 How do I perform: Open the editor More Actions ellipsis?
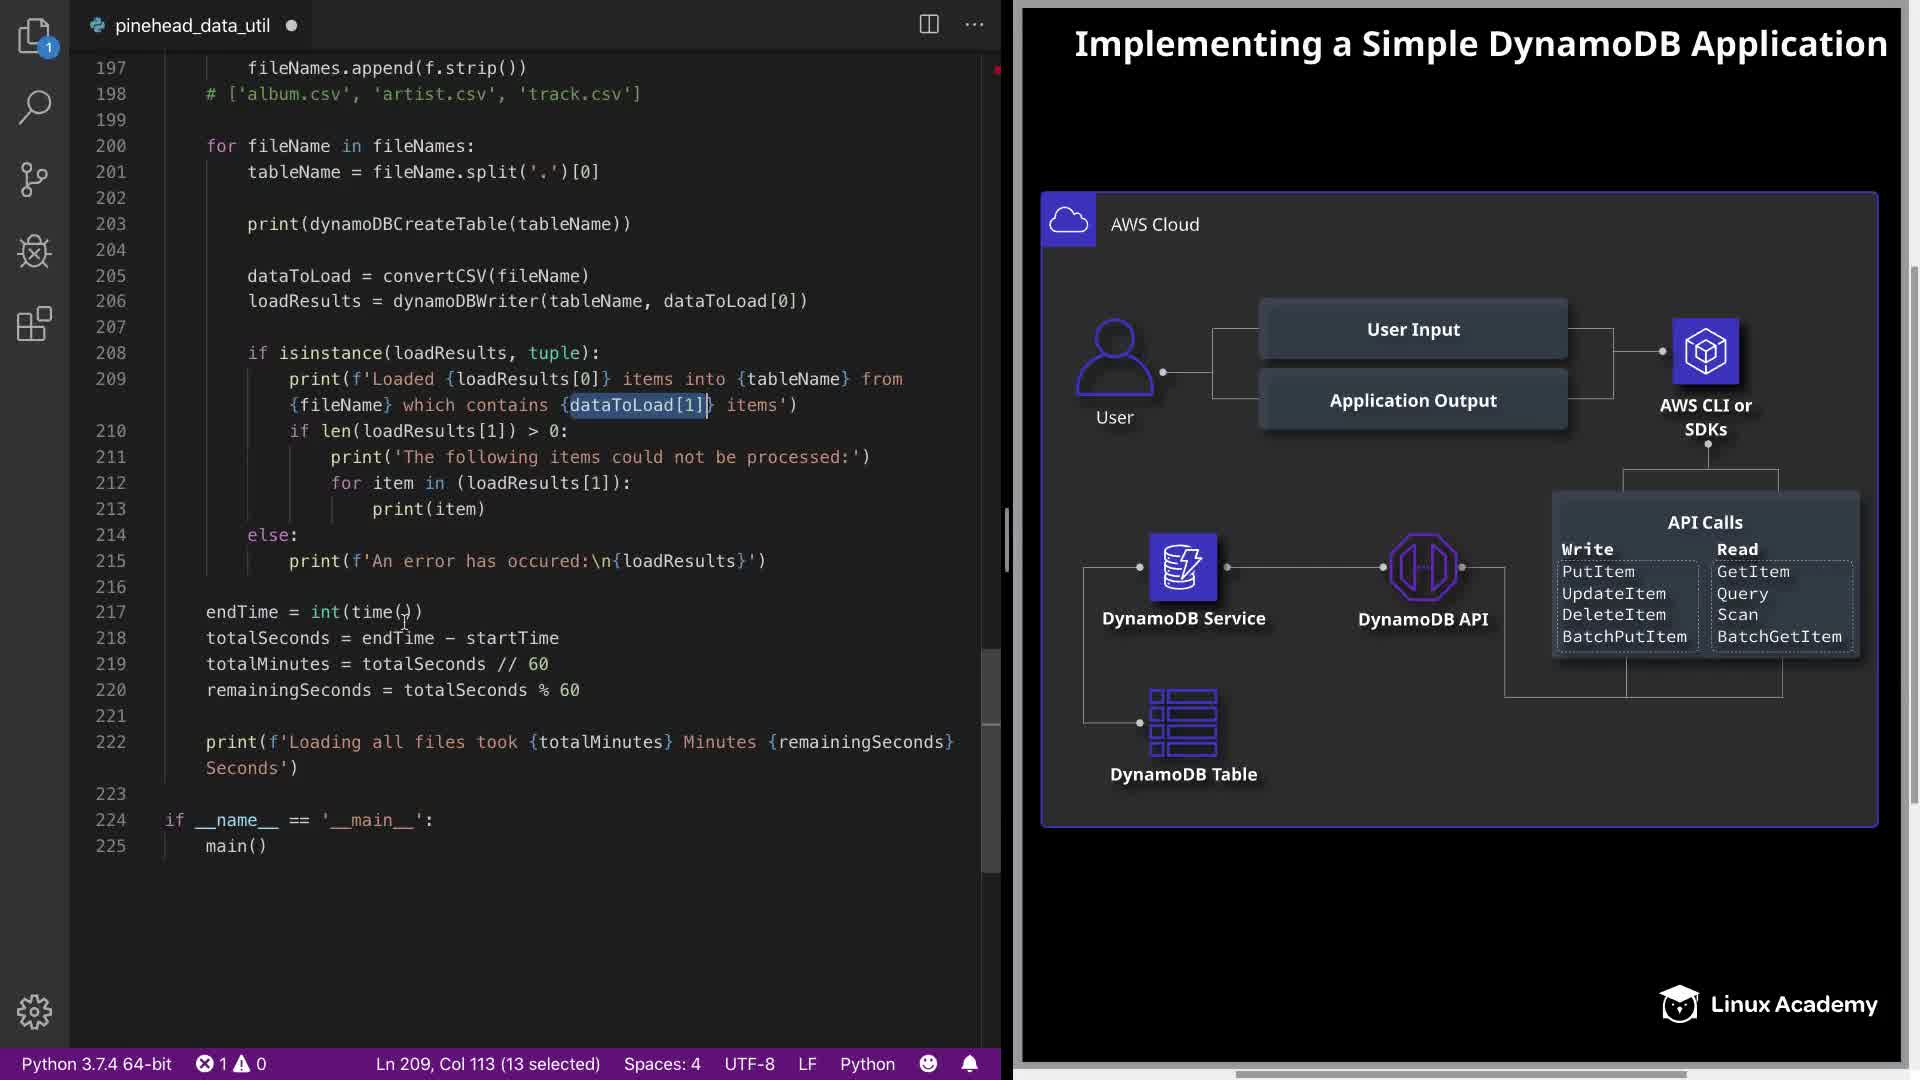[974, 25]
